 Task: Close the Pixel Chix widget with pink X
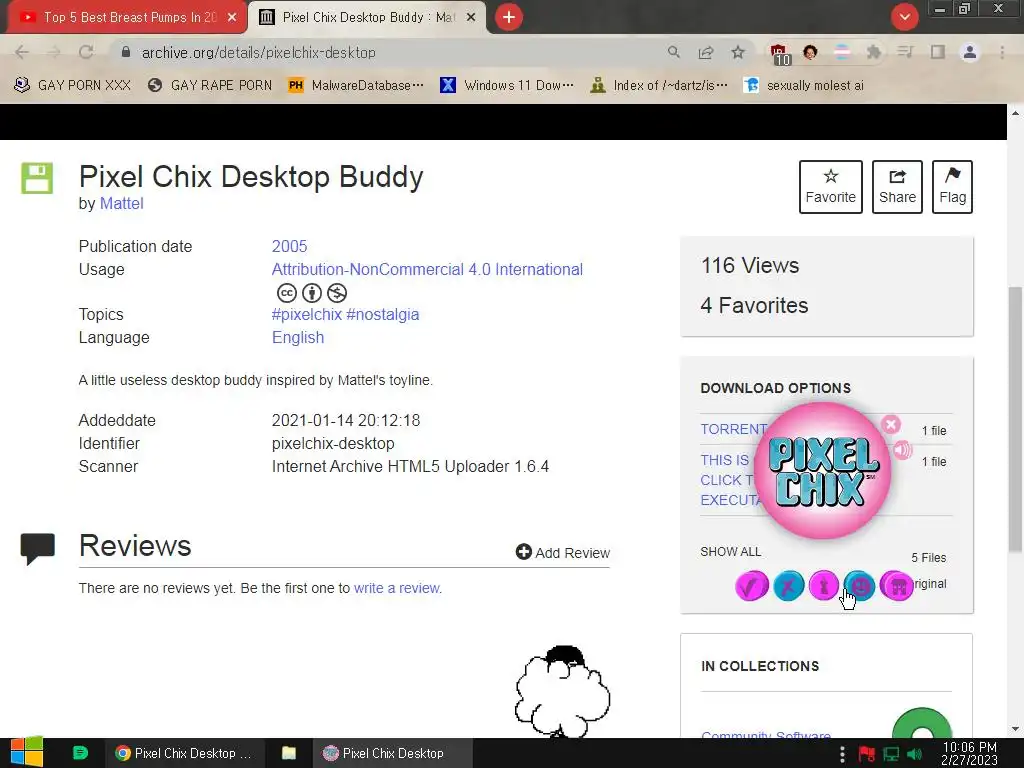pyautogui.click(x=891, y=424)
